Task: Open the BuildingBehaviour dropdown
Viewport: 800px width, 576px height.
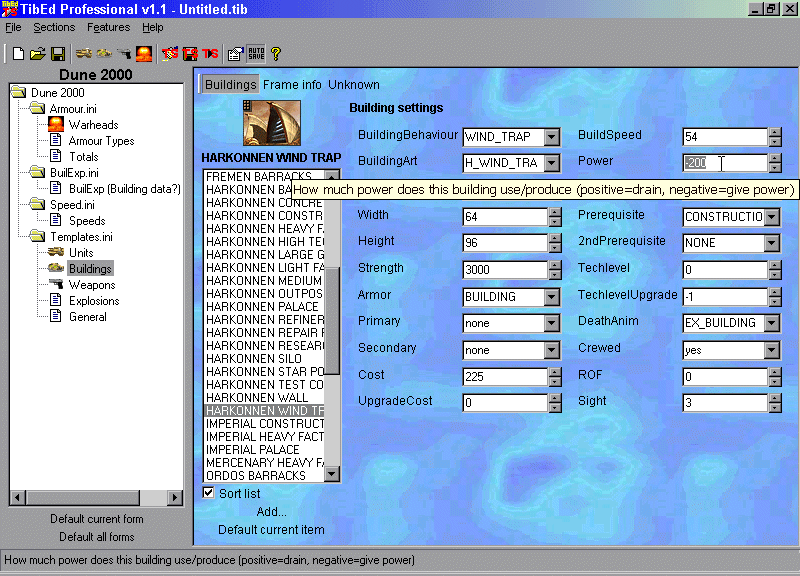Action: (x=552, y=137)
